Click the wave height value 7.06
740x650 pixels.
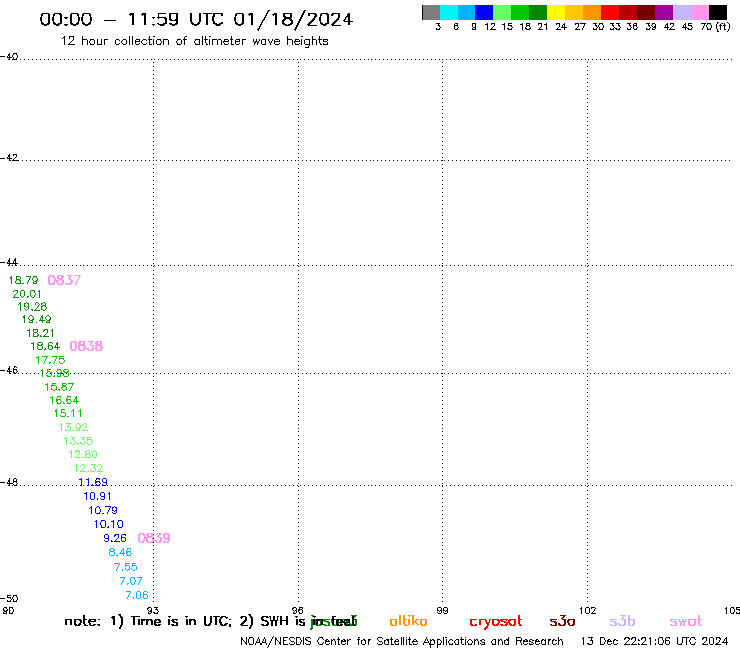137,595
